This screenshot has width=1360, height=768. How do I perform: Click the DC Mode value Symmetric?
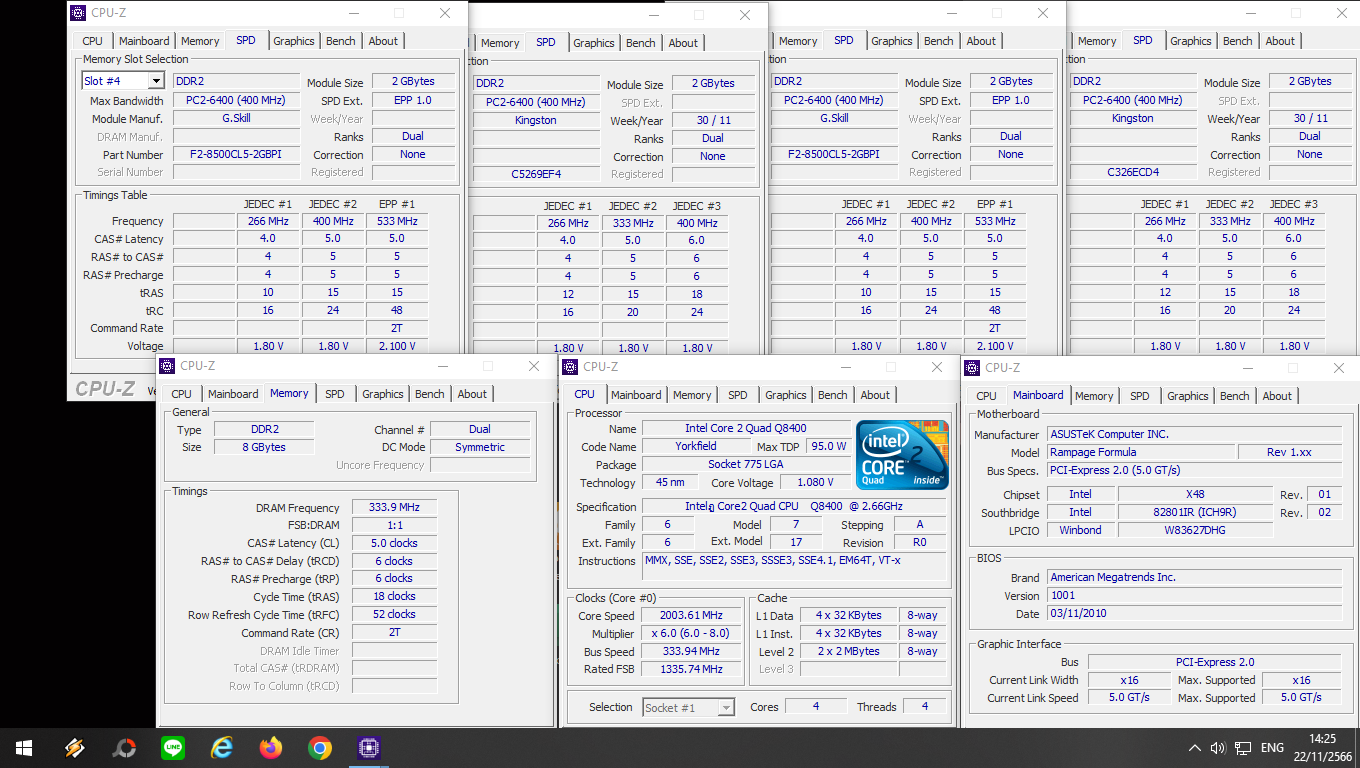click(480, 447)
